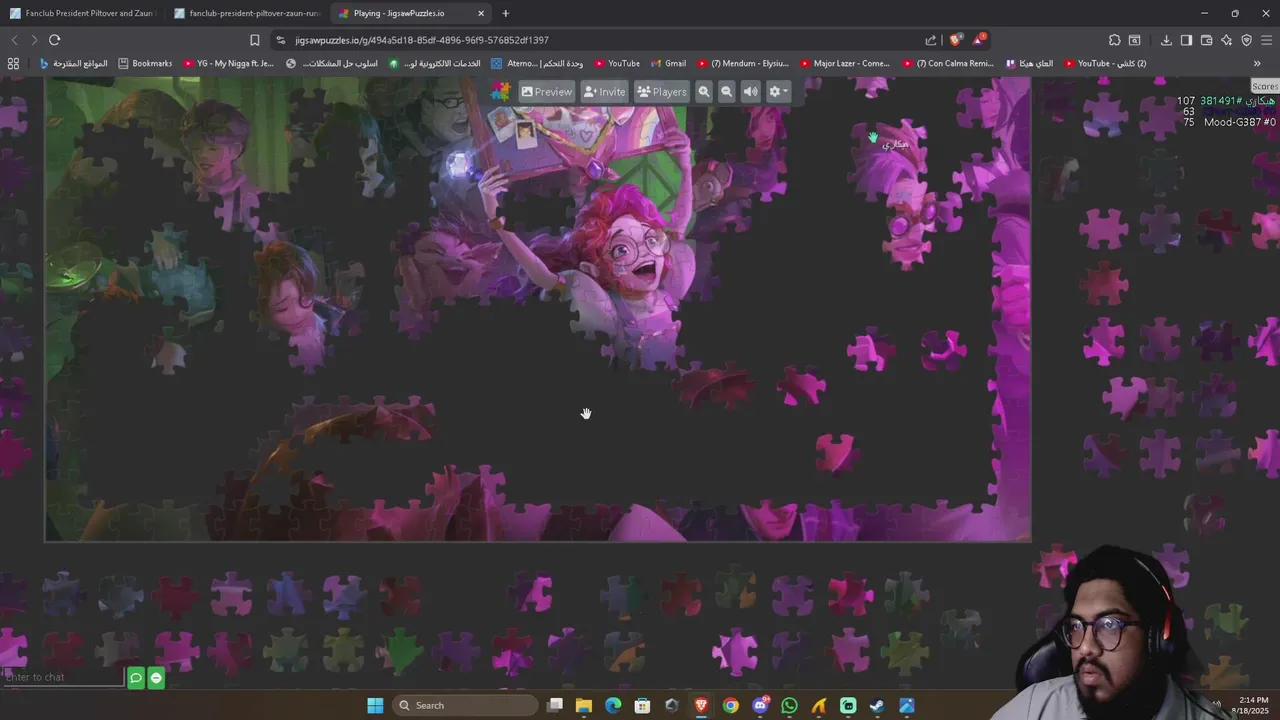The width and height of the screenshot is (1280, 720).
Task: Open '(7) Mendum - Elysiu...' bookmark
Action: tap(744, 63)
